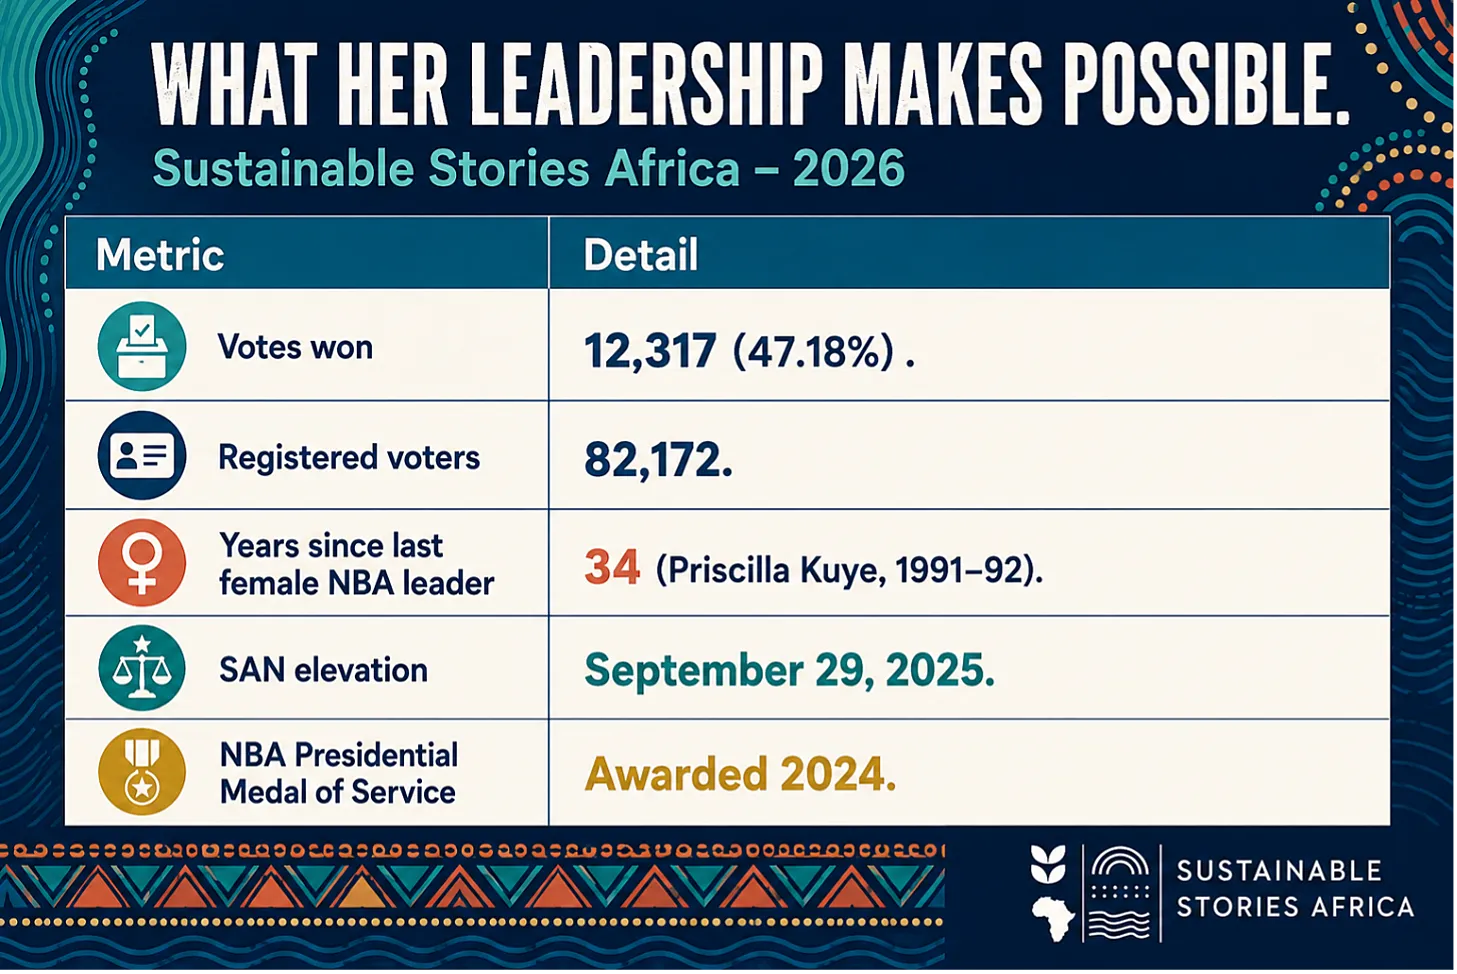Click the Priscilla Kuye, 1991–92 text
This screenshot has height=974, width=1457.
[x=849, y=570]
